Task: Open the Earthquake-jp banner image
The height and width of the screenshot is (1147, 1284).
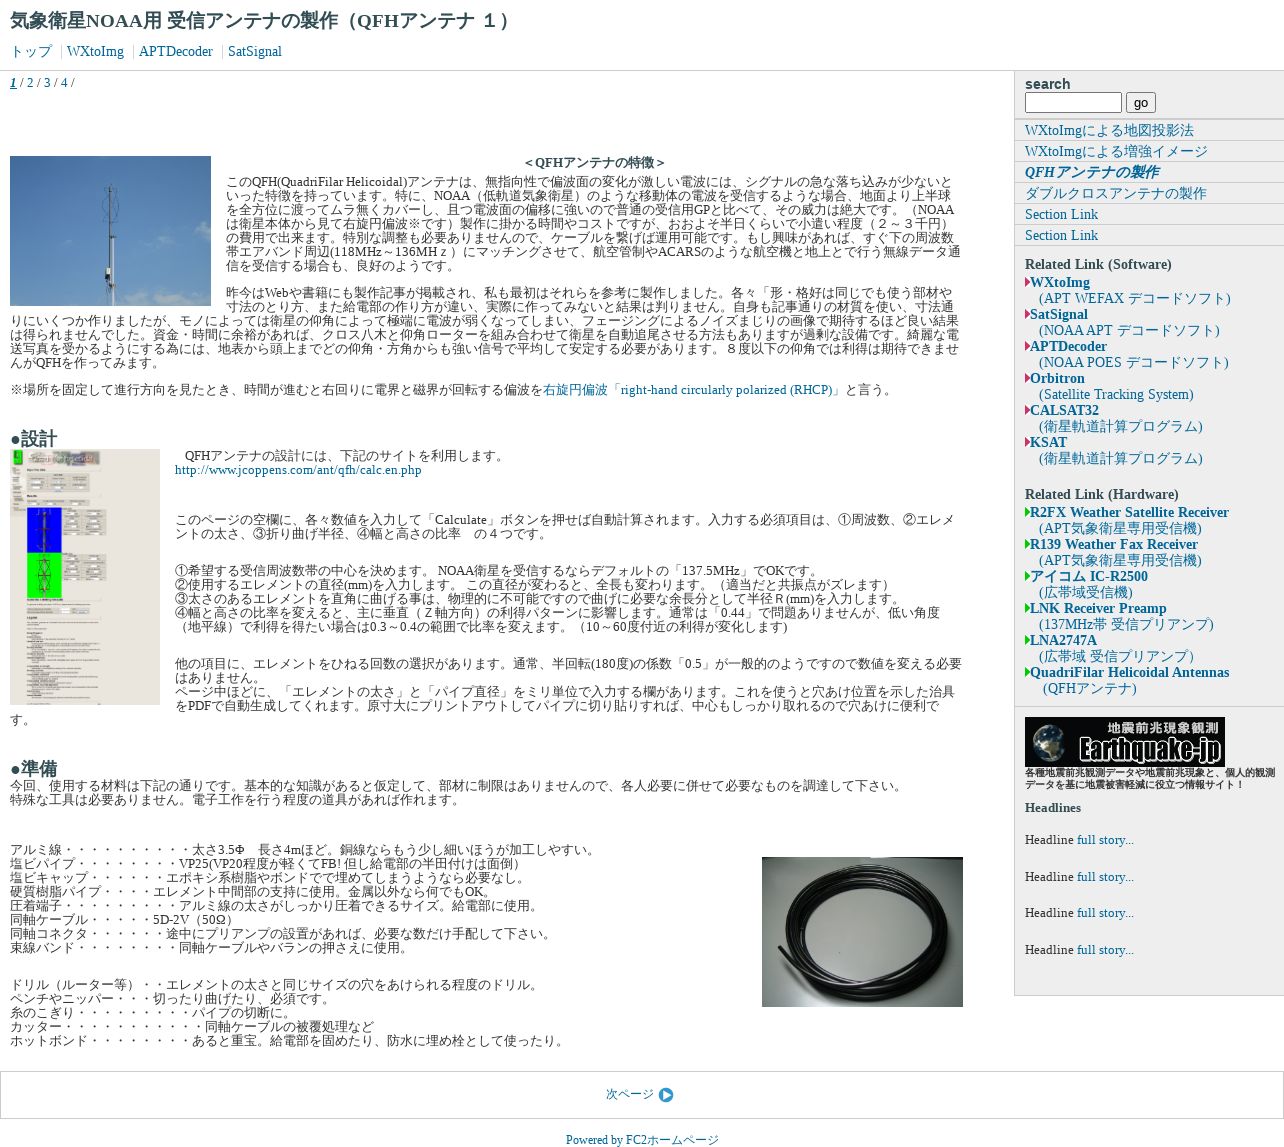Action: point(1124,742)
